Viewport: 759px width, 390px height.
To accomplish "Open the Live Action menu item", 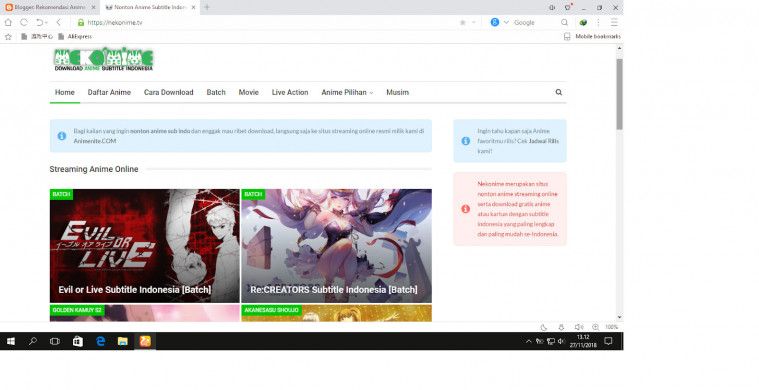I will click(x=289, y=92).
